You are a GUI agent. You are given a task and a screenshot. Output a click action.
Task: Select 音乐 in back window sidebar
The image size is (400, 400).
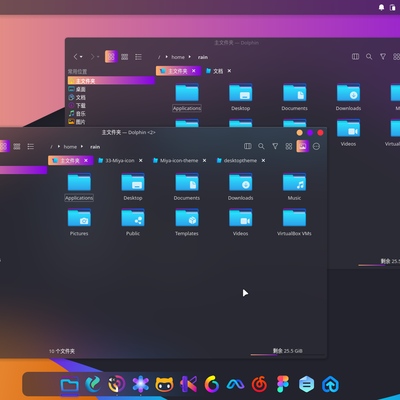point(111,113)
